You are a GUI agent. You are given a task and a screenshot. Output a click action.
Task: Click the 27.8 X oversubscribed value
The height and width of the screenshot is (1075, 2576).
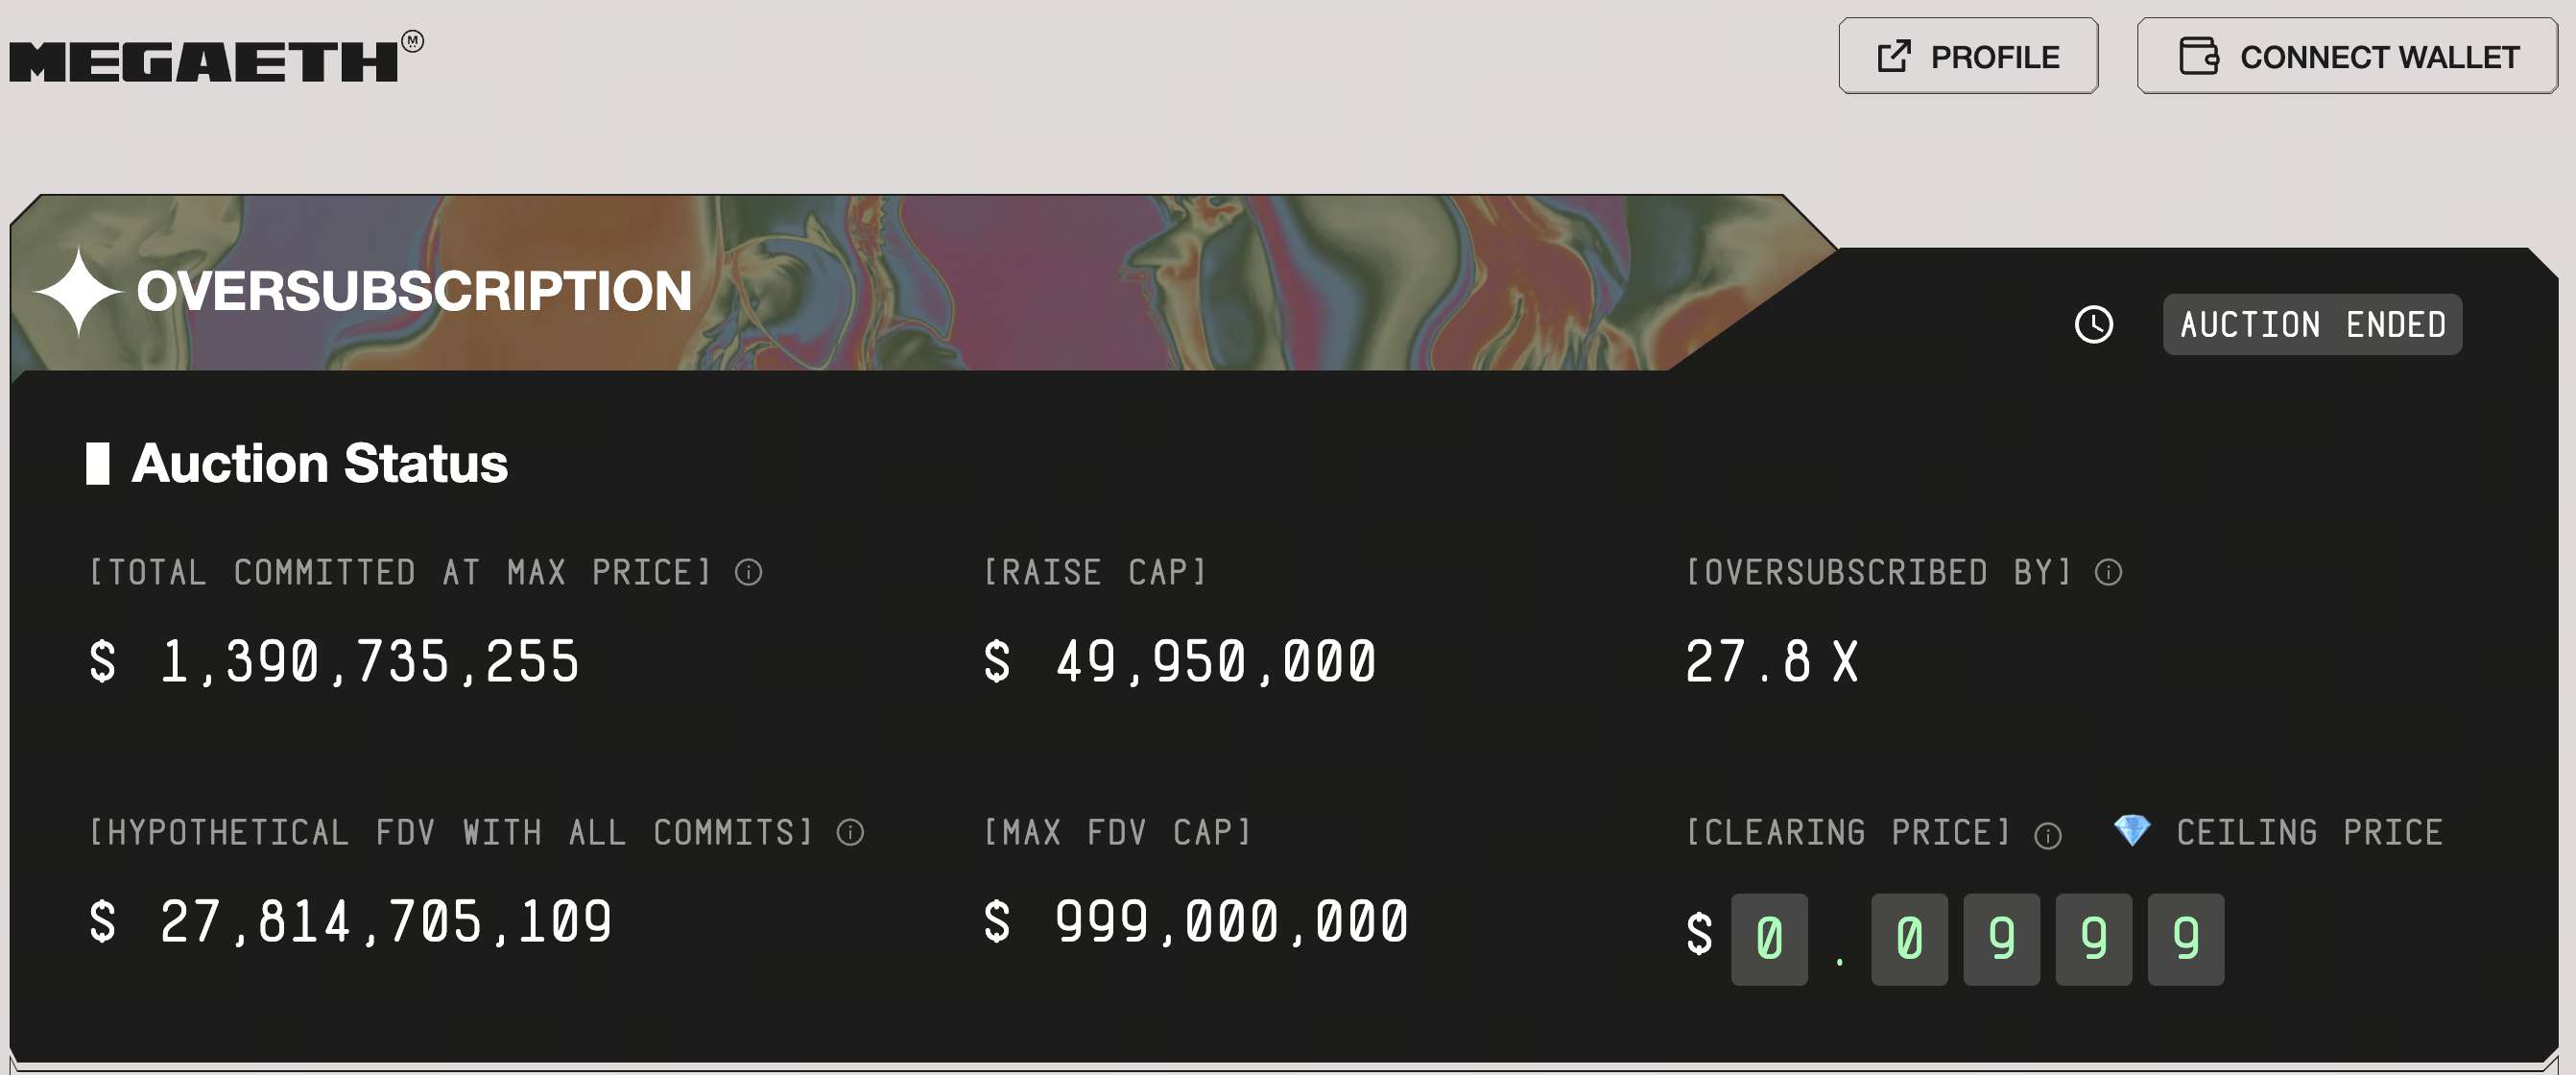coord(1771,661)
